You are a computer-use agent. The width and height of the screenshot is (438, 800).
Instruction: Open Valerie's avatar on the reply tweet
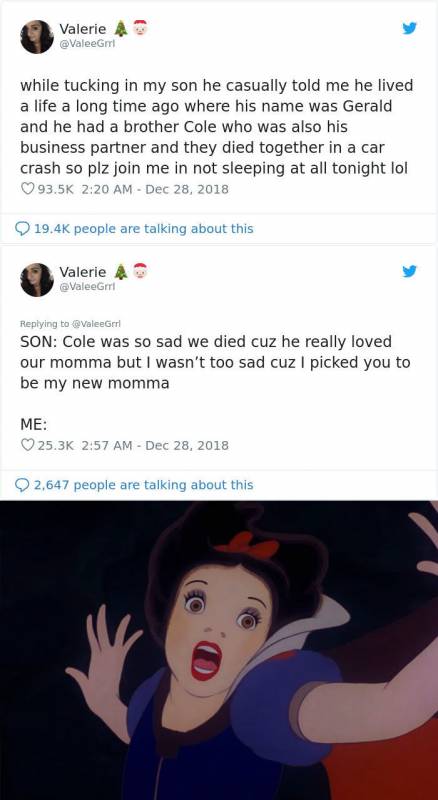37,280
